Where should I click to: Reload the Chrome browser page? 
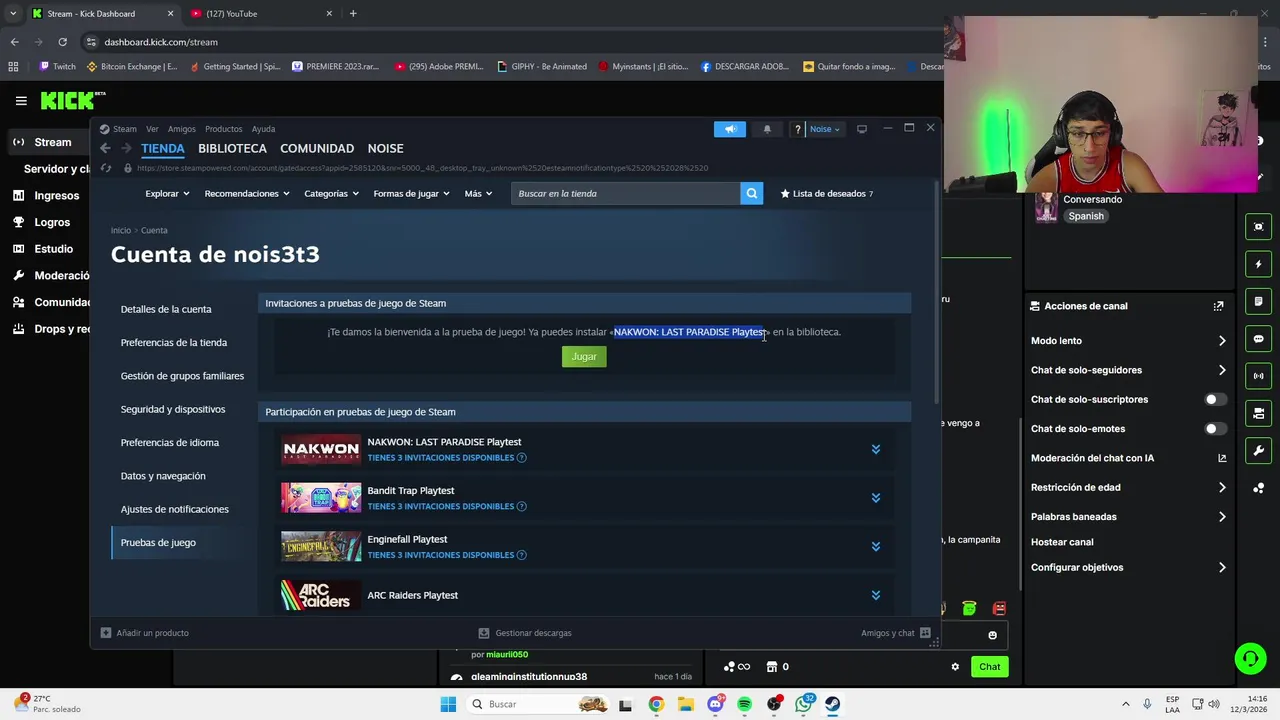[x=62, y=42]
